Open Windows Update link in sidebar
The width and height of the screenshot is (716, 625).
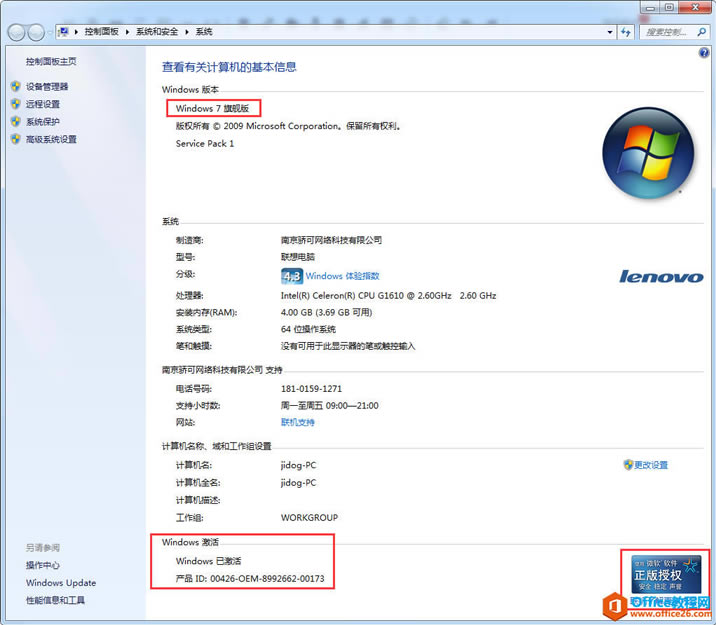click(61, 583)
